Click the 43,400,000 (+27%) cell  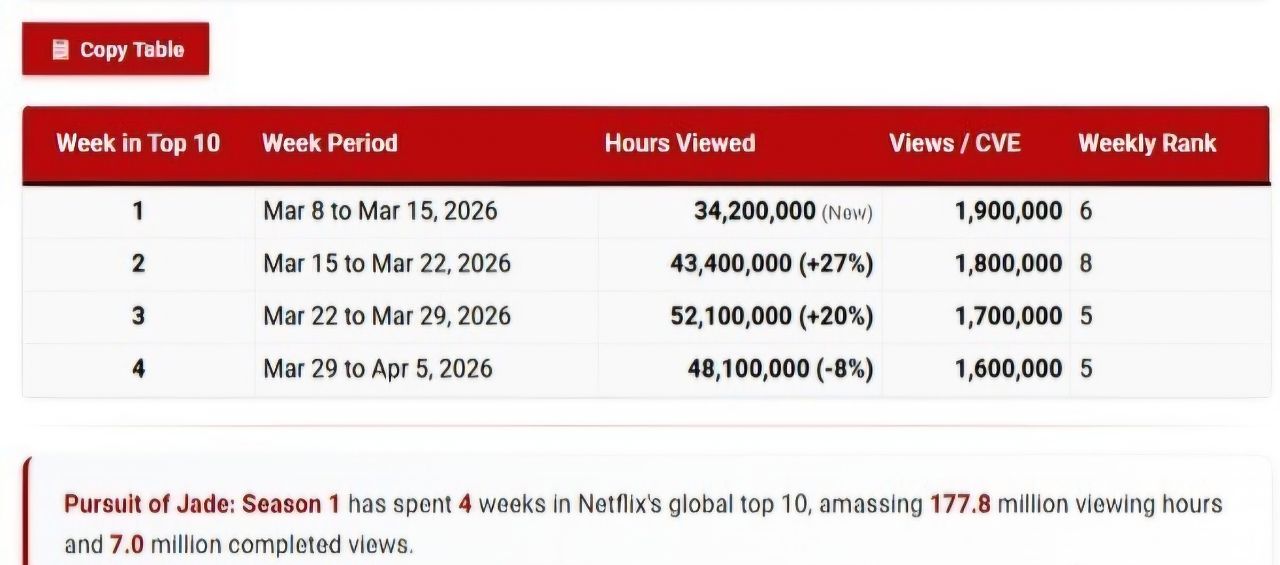click(x=771, y=264)
